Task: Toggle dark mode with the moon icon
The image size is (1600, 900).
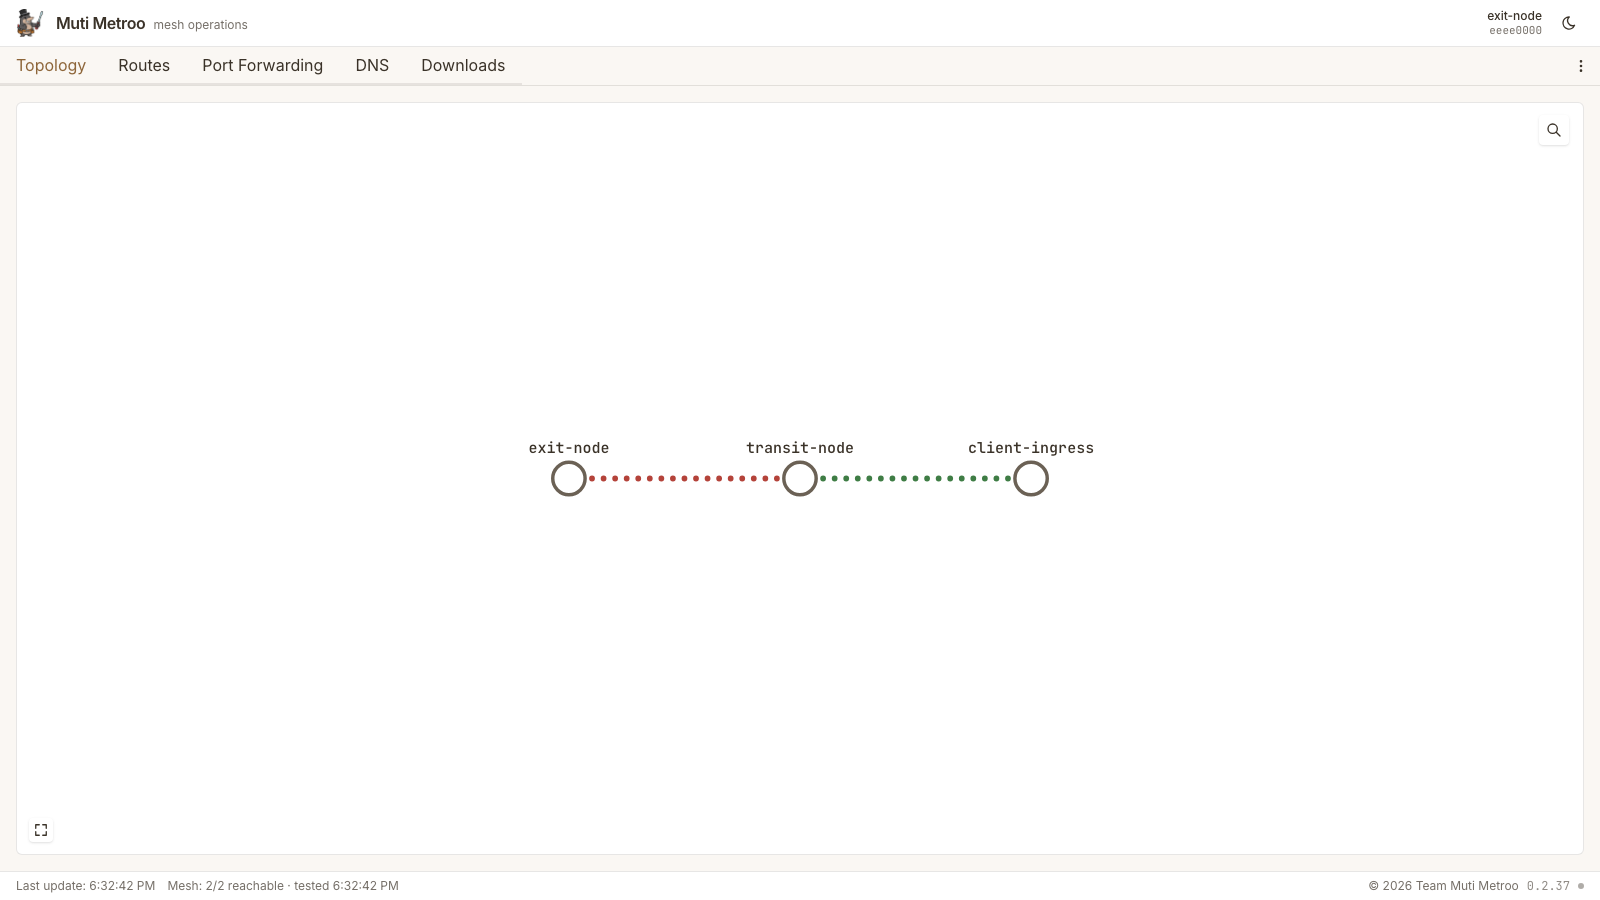Action: [x=1569, y=23]
